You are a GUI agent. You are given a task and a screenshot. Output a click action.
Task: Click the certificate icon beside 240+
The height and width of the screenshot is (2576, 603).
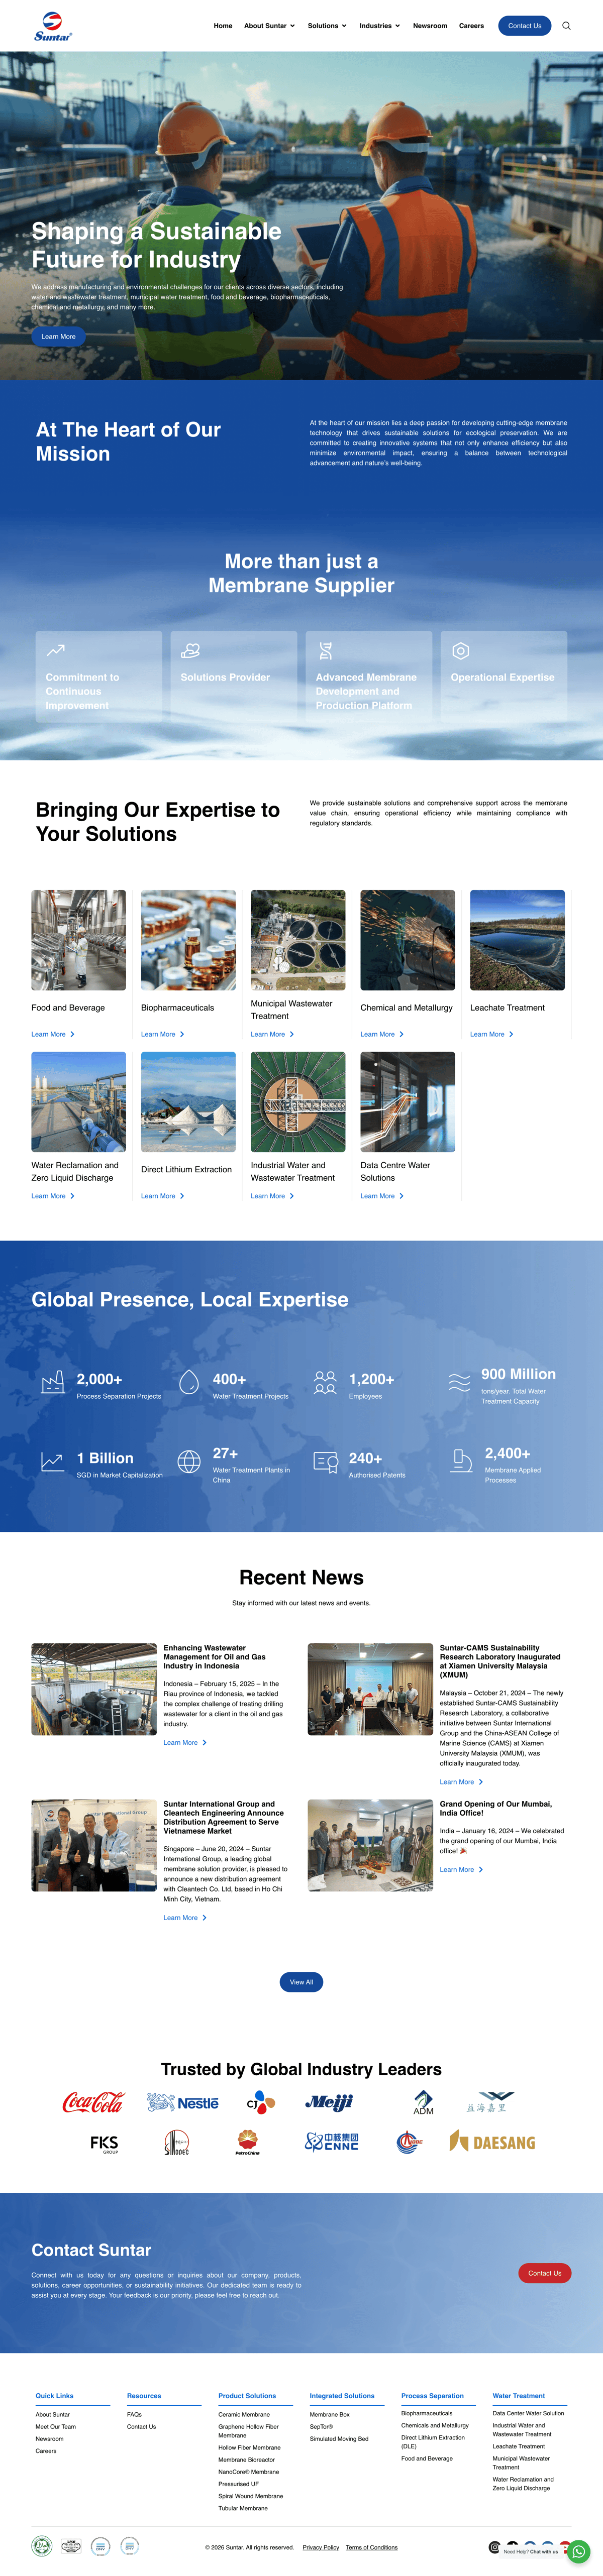[325, 1461]
